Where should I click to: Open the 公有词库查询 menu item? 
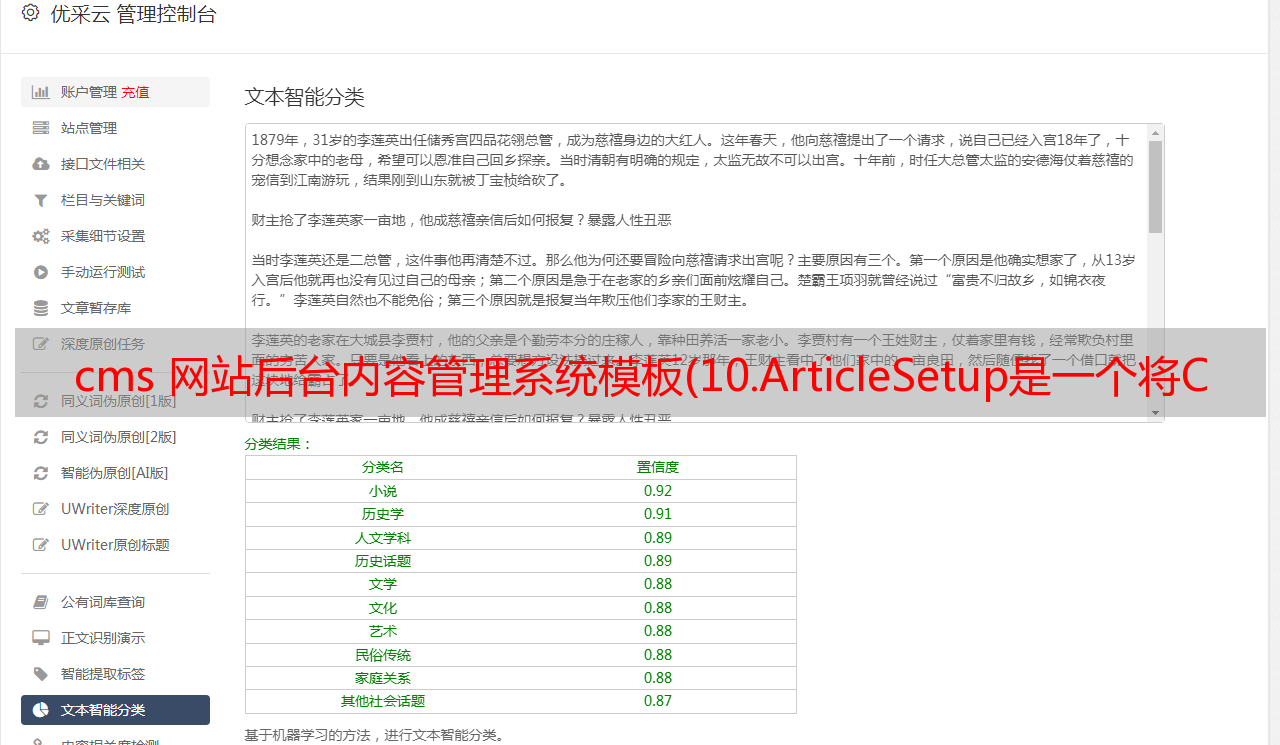pos(102,602)
